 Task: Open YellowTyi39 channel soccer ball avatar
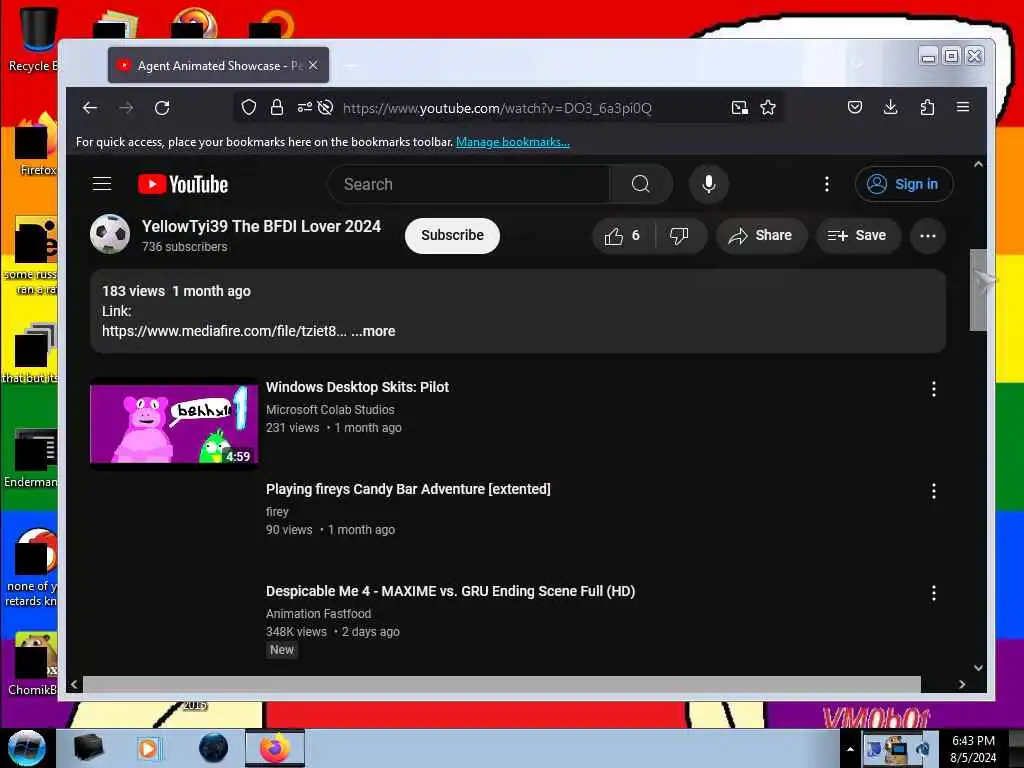pos(110,234)
